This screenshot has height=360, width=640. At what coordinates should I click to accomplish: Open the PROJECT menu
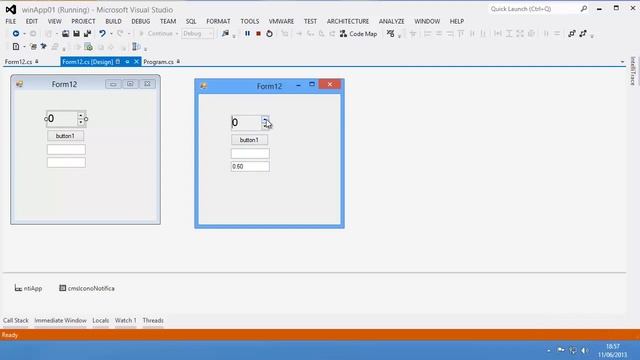[83, 21]
